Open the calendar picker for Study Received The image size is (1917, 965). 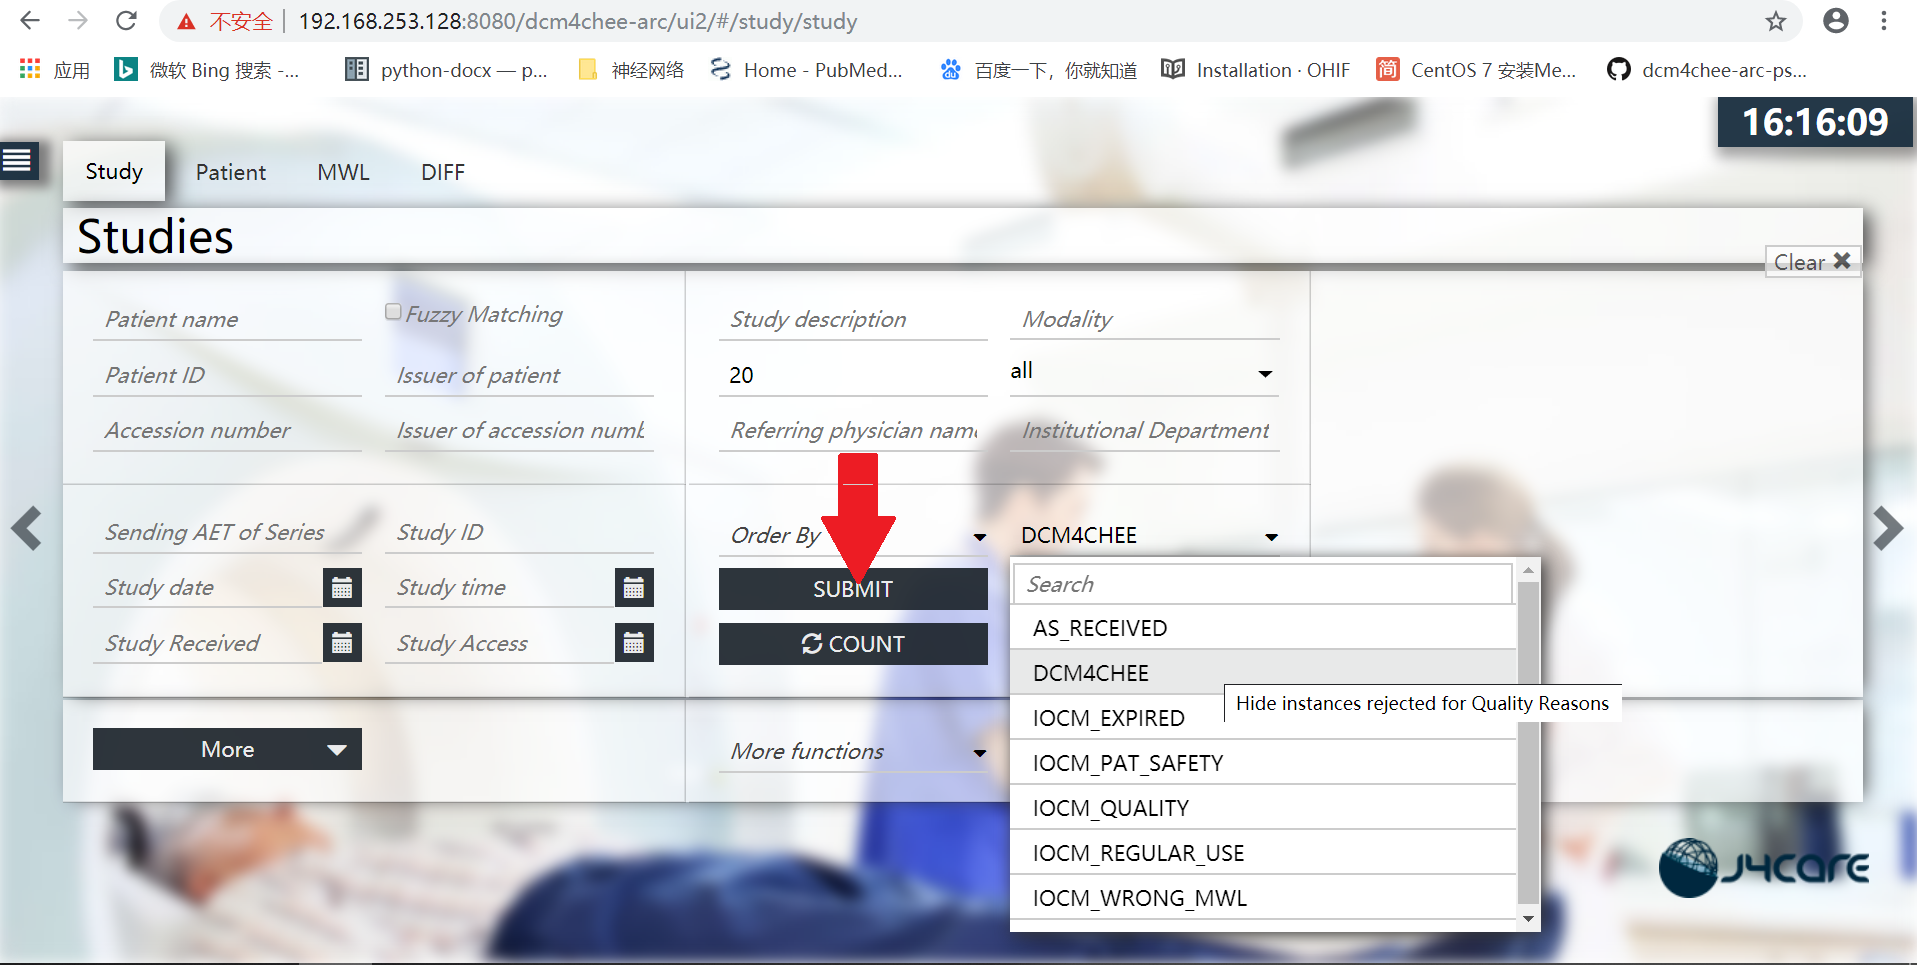tap(342, 643)
